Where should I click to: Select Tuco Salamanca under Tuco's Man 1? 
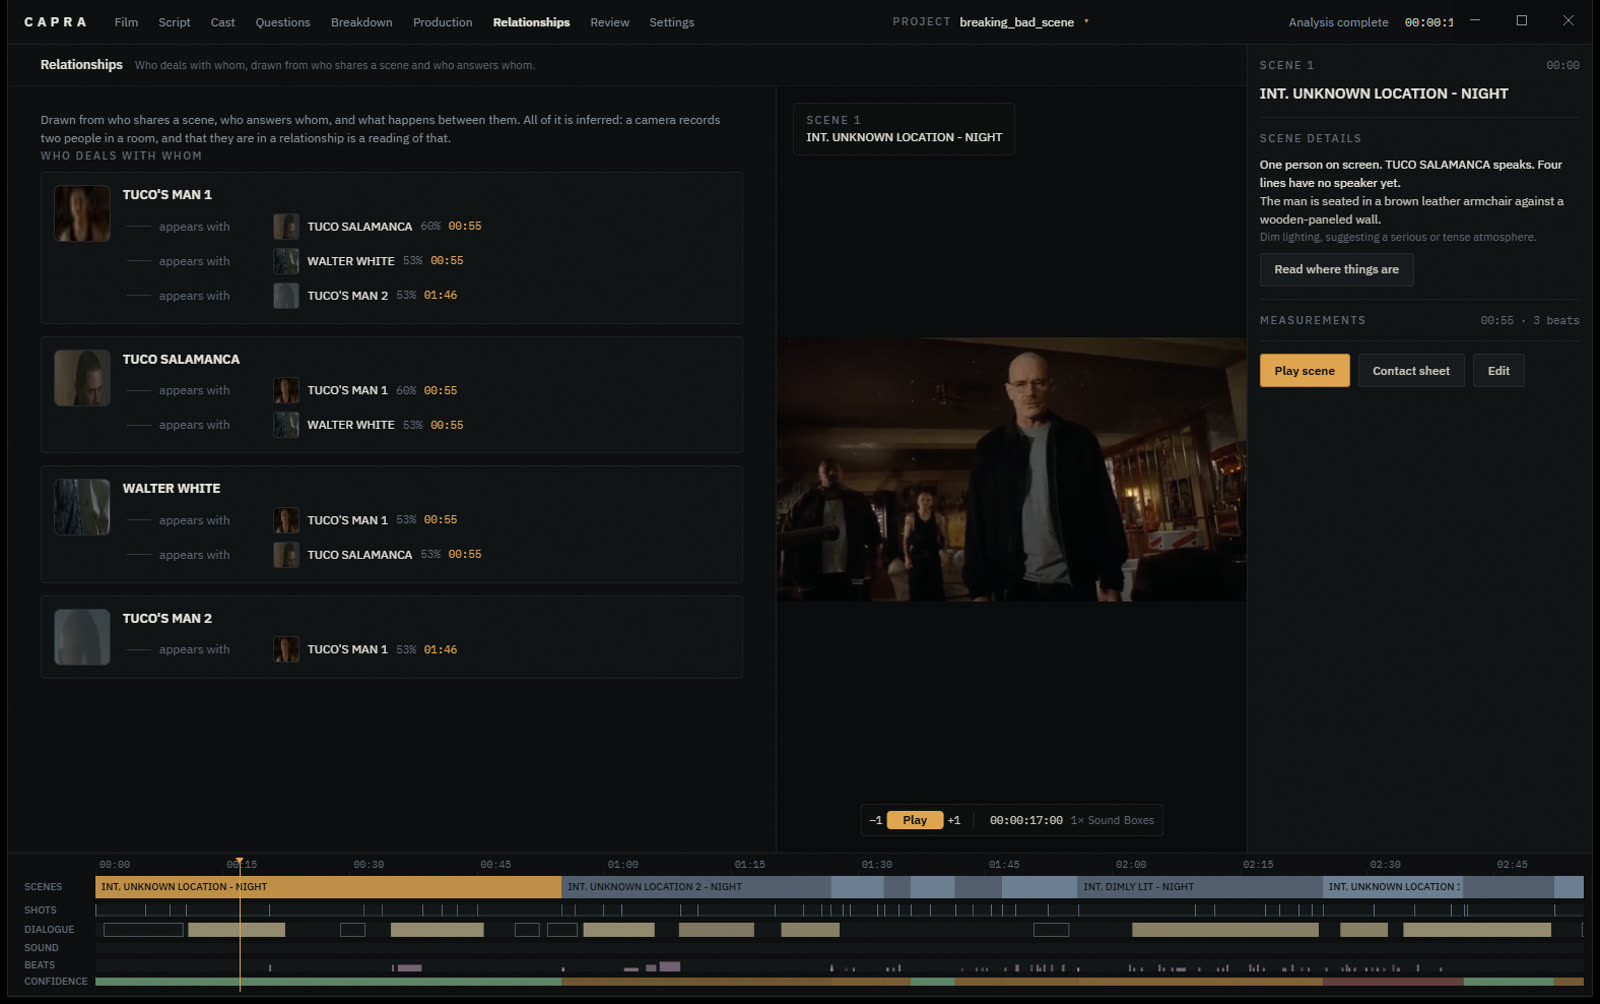tap(360, 227)
